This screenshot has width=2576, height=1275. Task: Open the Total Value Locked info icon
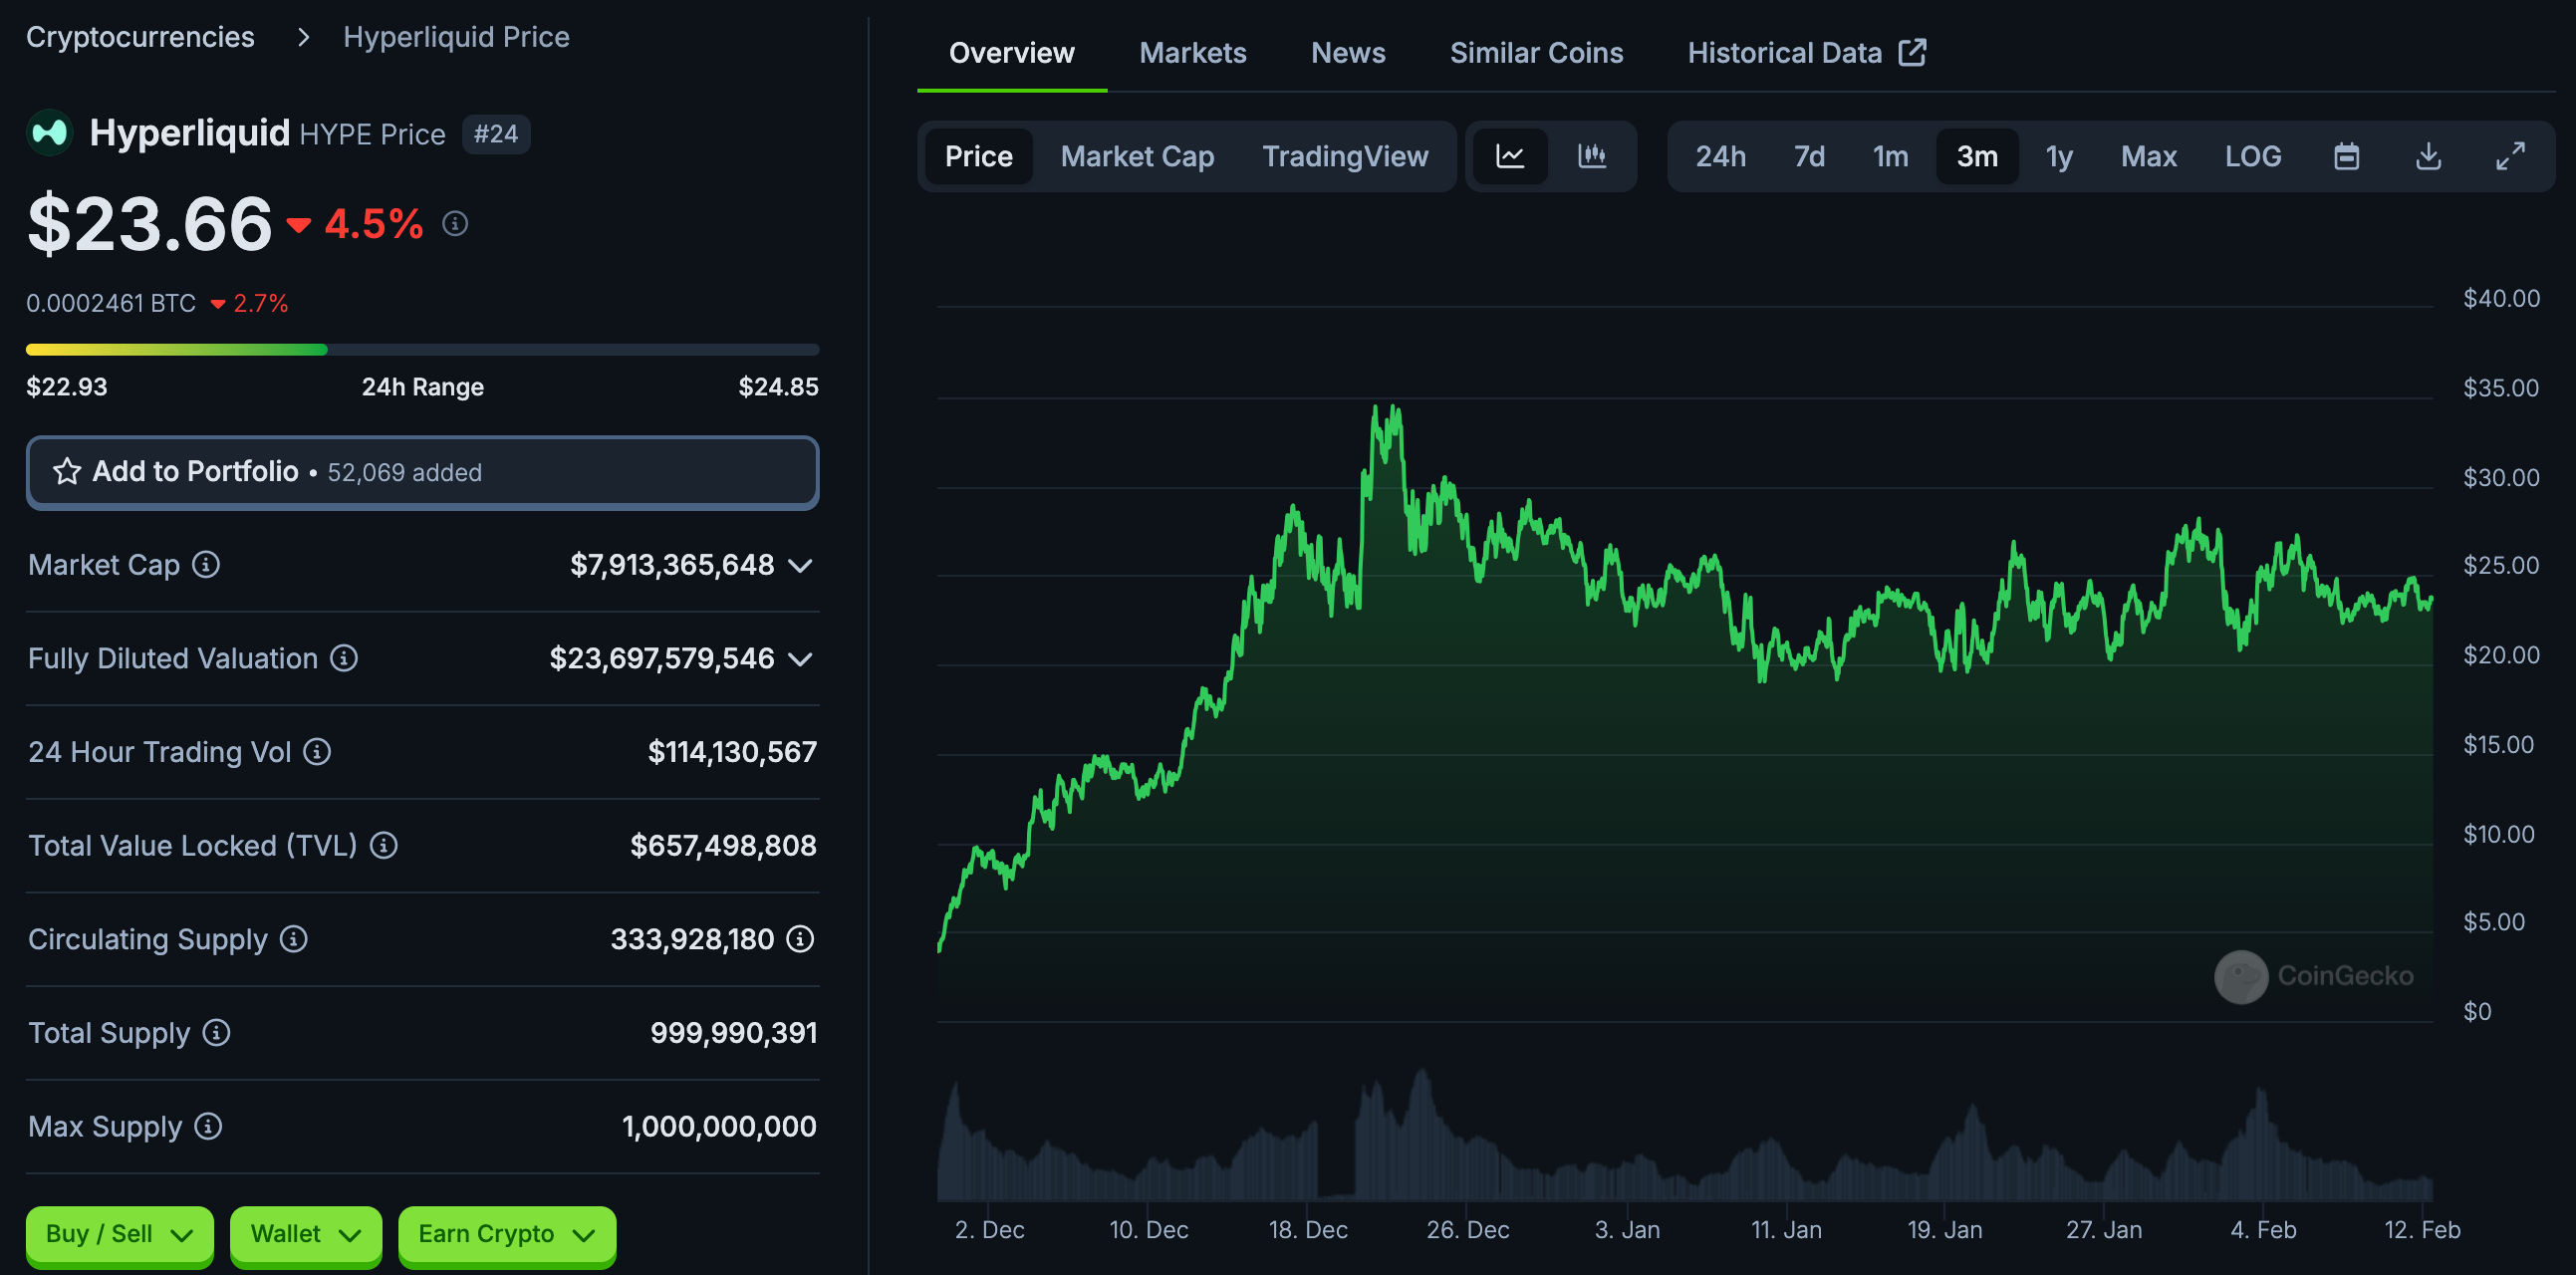[384, 846]
